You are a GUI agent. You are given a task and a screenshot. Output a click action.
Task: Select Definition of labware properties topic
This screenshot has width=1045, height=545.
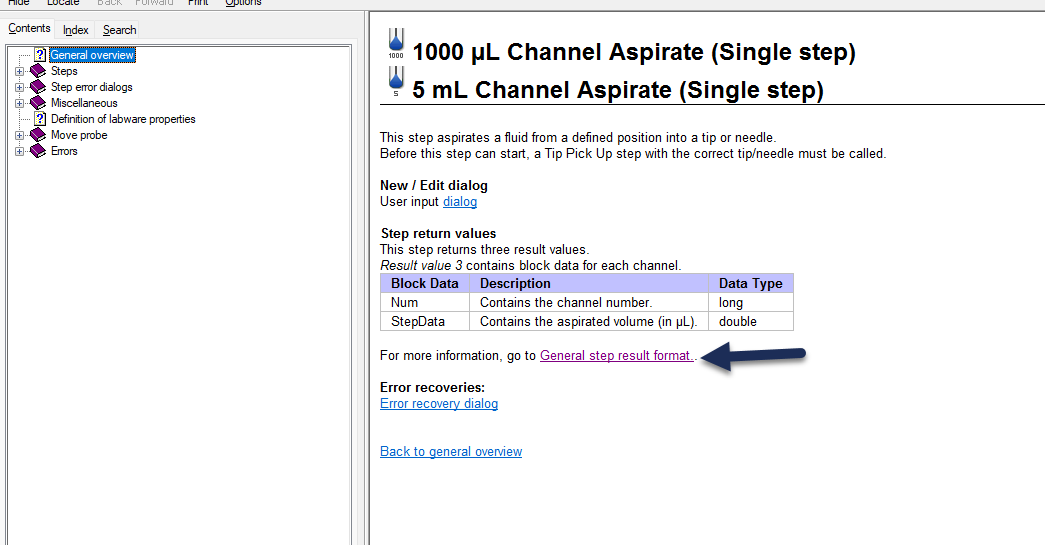click(x=123, y=119)
